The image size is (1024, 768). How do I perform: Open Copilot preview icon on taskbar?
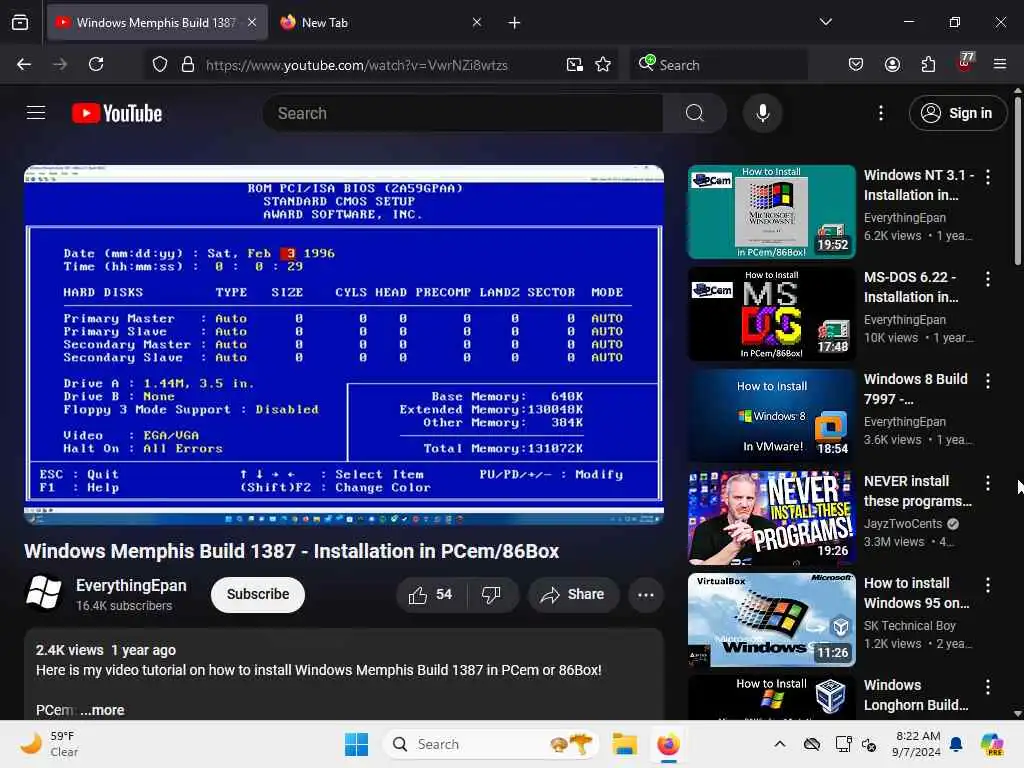pyautogui.click(x=992, y=744)
